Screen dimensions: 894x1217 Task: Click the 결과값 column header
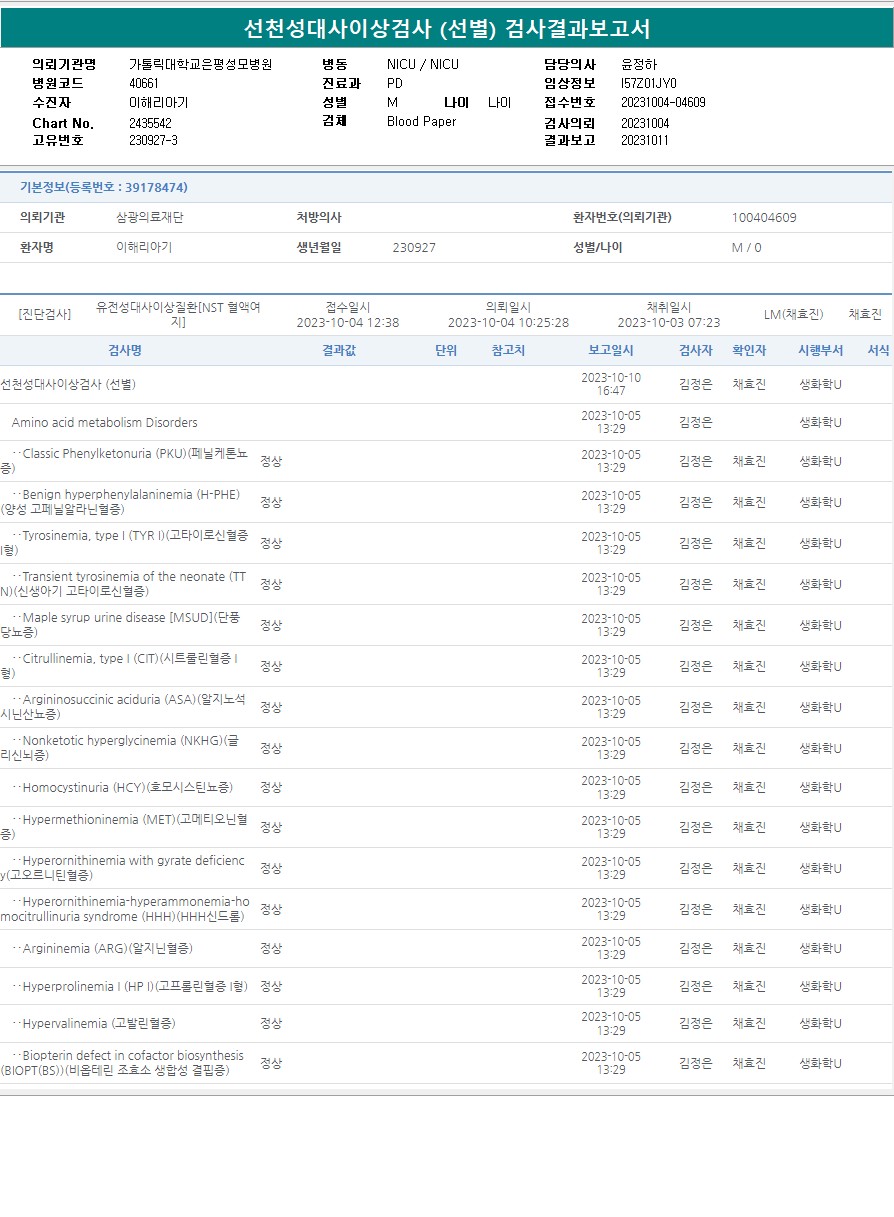(339, 351)
